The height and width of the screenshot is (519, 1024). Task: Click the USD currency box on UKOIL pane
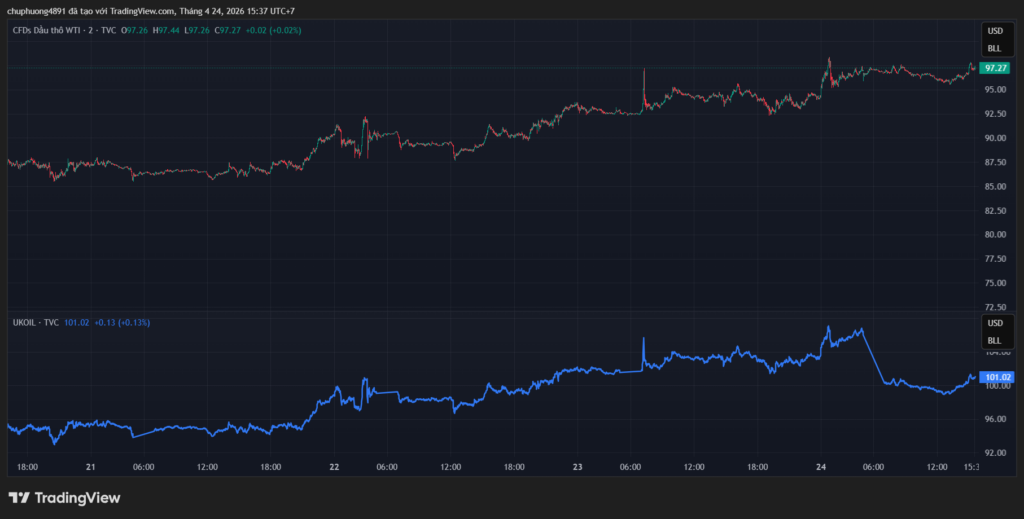click(x=994, y=324)
